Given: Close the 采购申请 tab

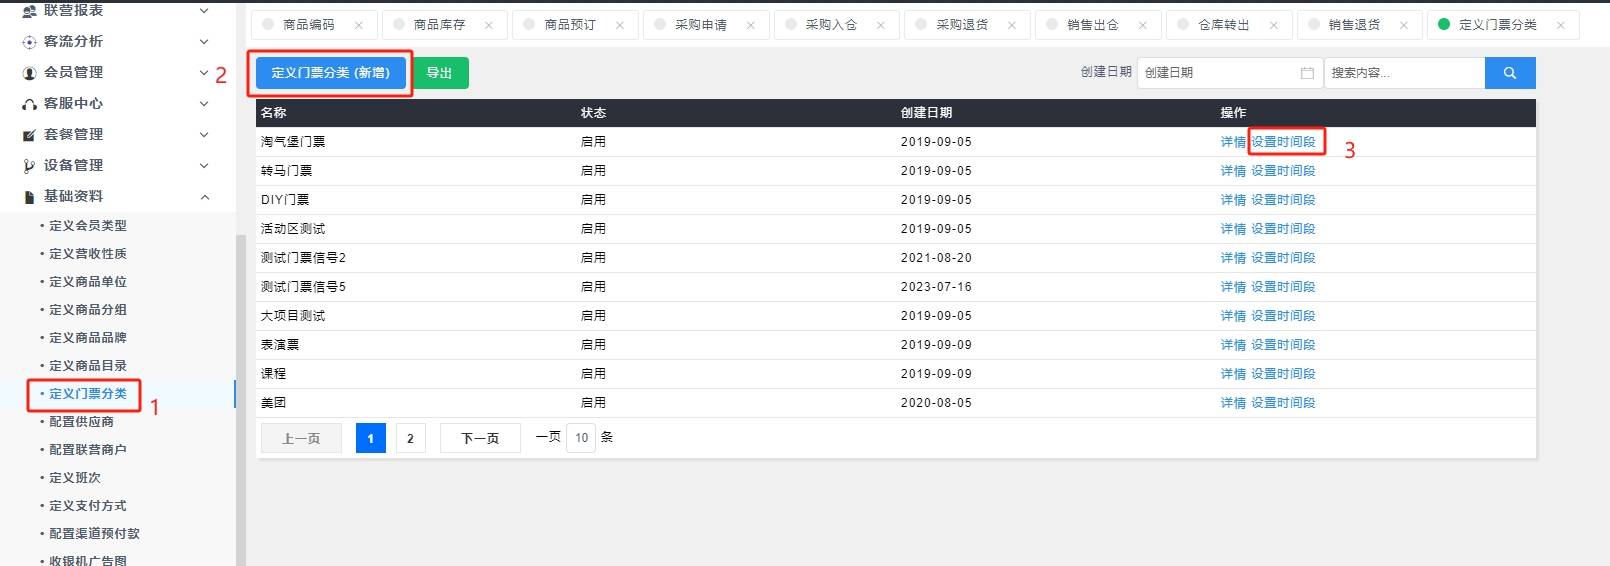Looking at the screenshot, I should pos(751,25).
